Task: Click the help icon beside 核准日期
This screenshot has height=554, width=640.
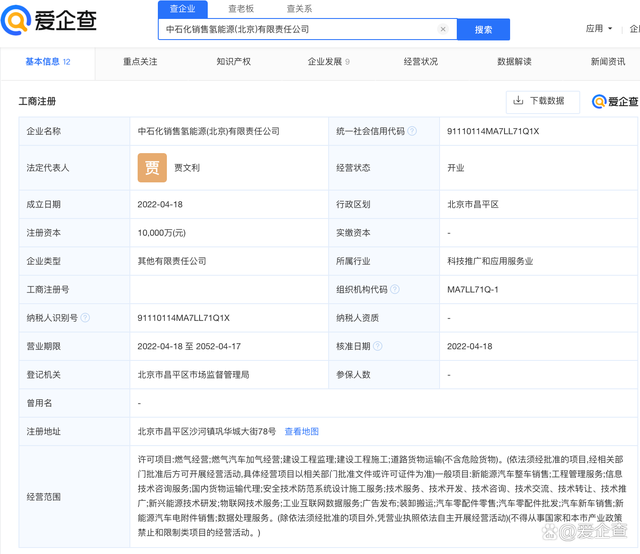Action: [375, 346]
